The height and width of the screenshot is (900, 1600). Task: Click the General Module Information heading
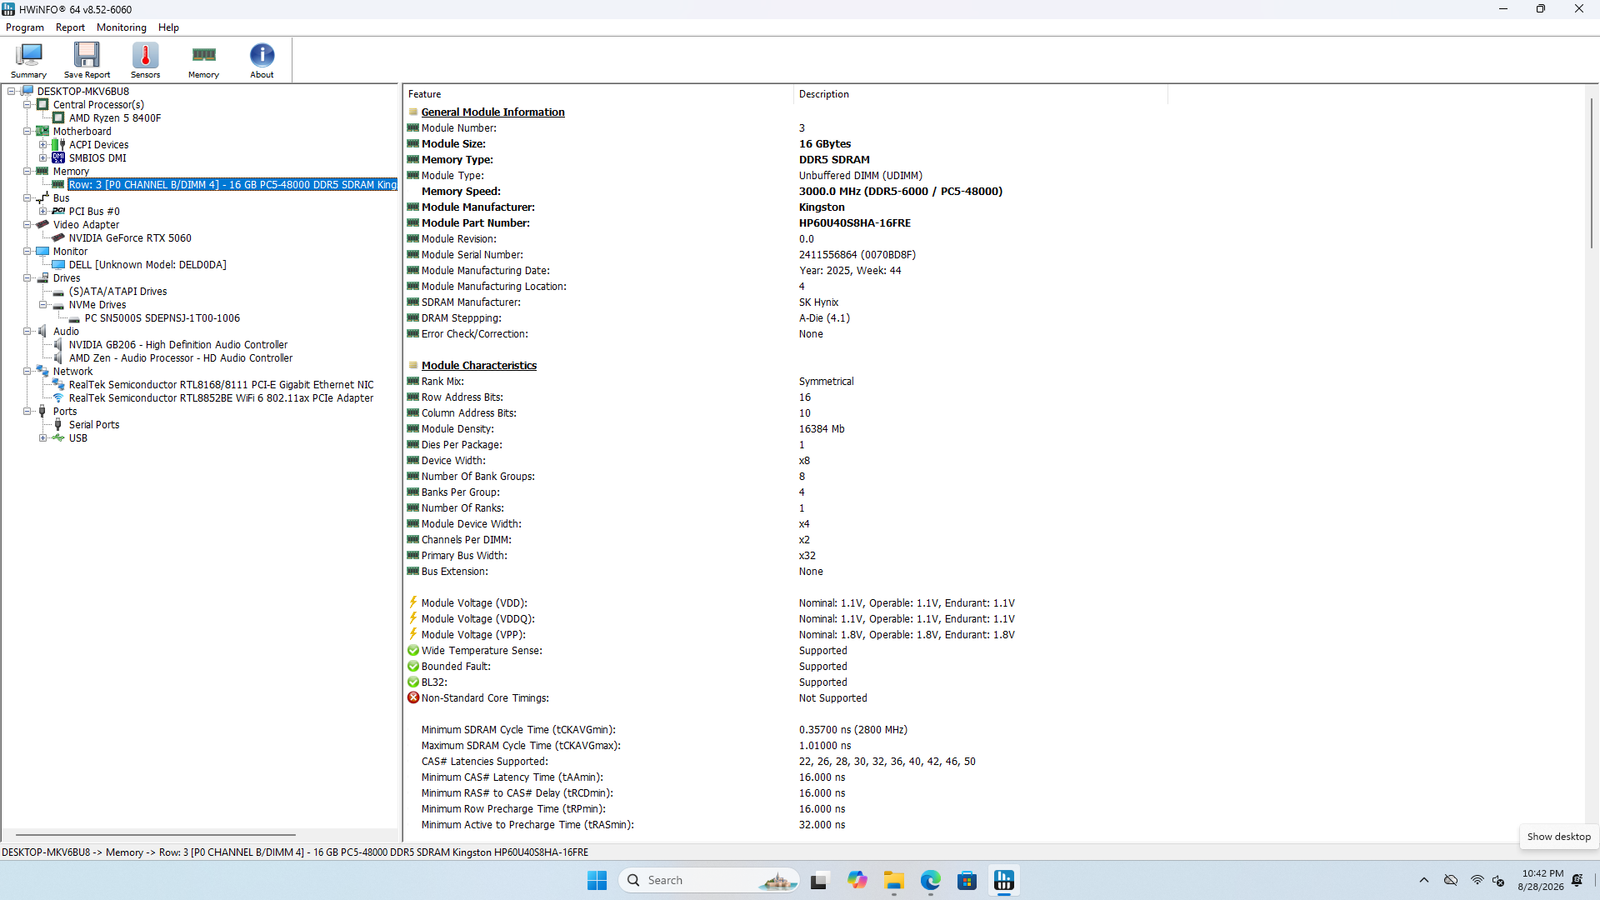coord(493,112)
